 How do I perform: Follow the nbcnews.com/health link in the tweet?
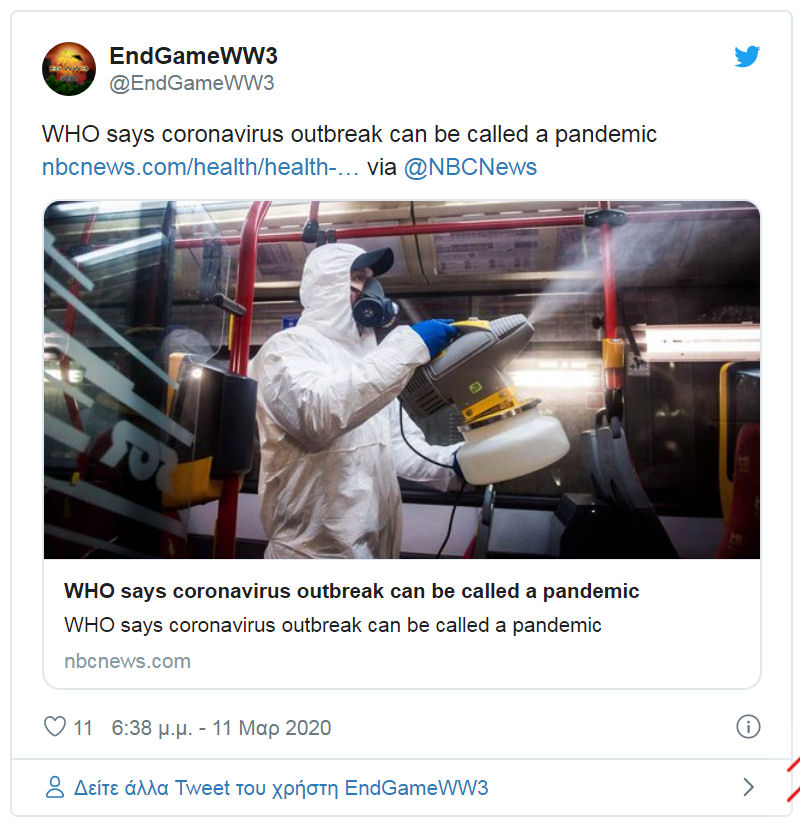coord(200,168)
